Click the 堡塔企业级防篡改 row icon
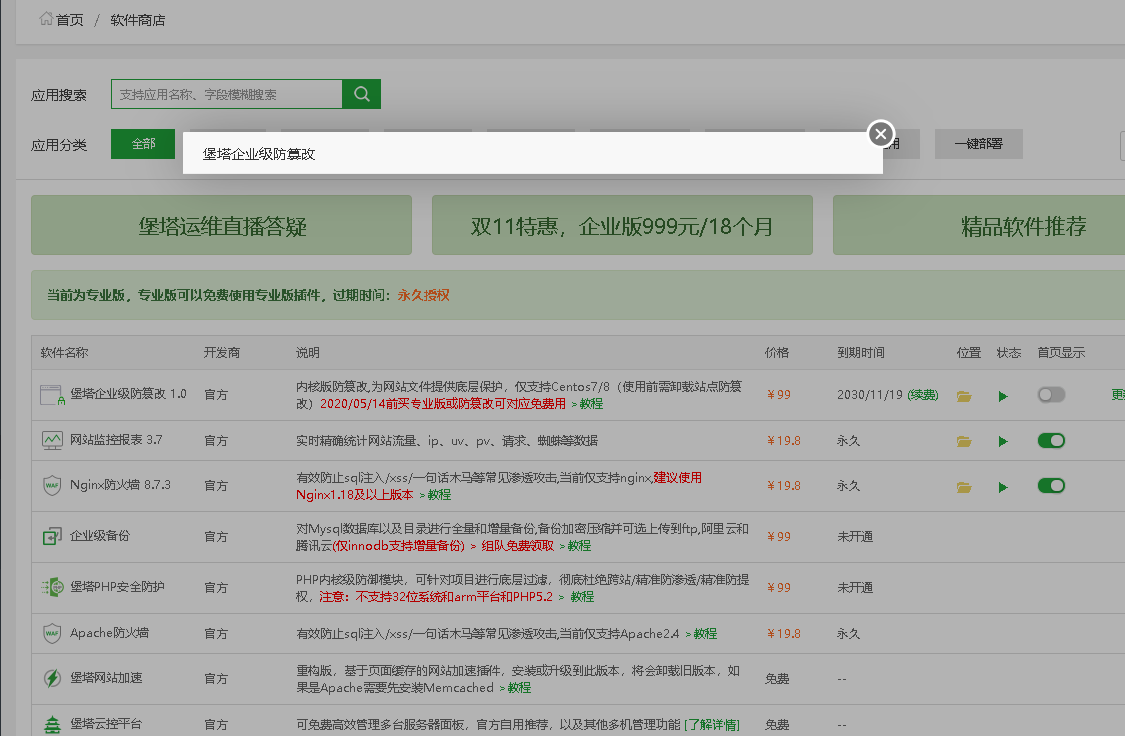The width and height of the screenshot is (1125, 736). point(52,395)
